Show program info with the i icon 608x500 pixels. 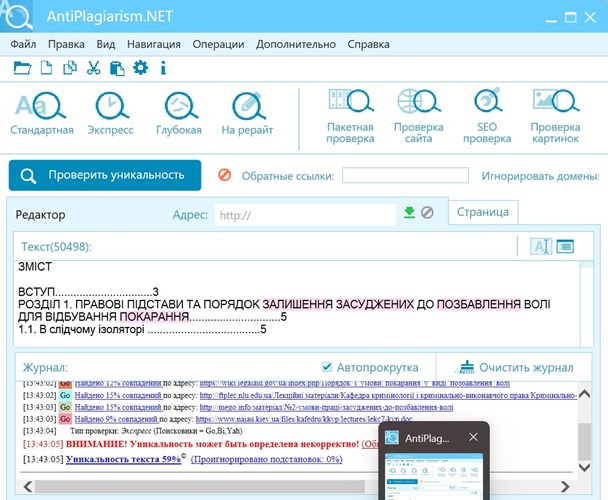(163, 68)
